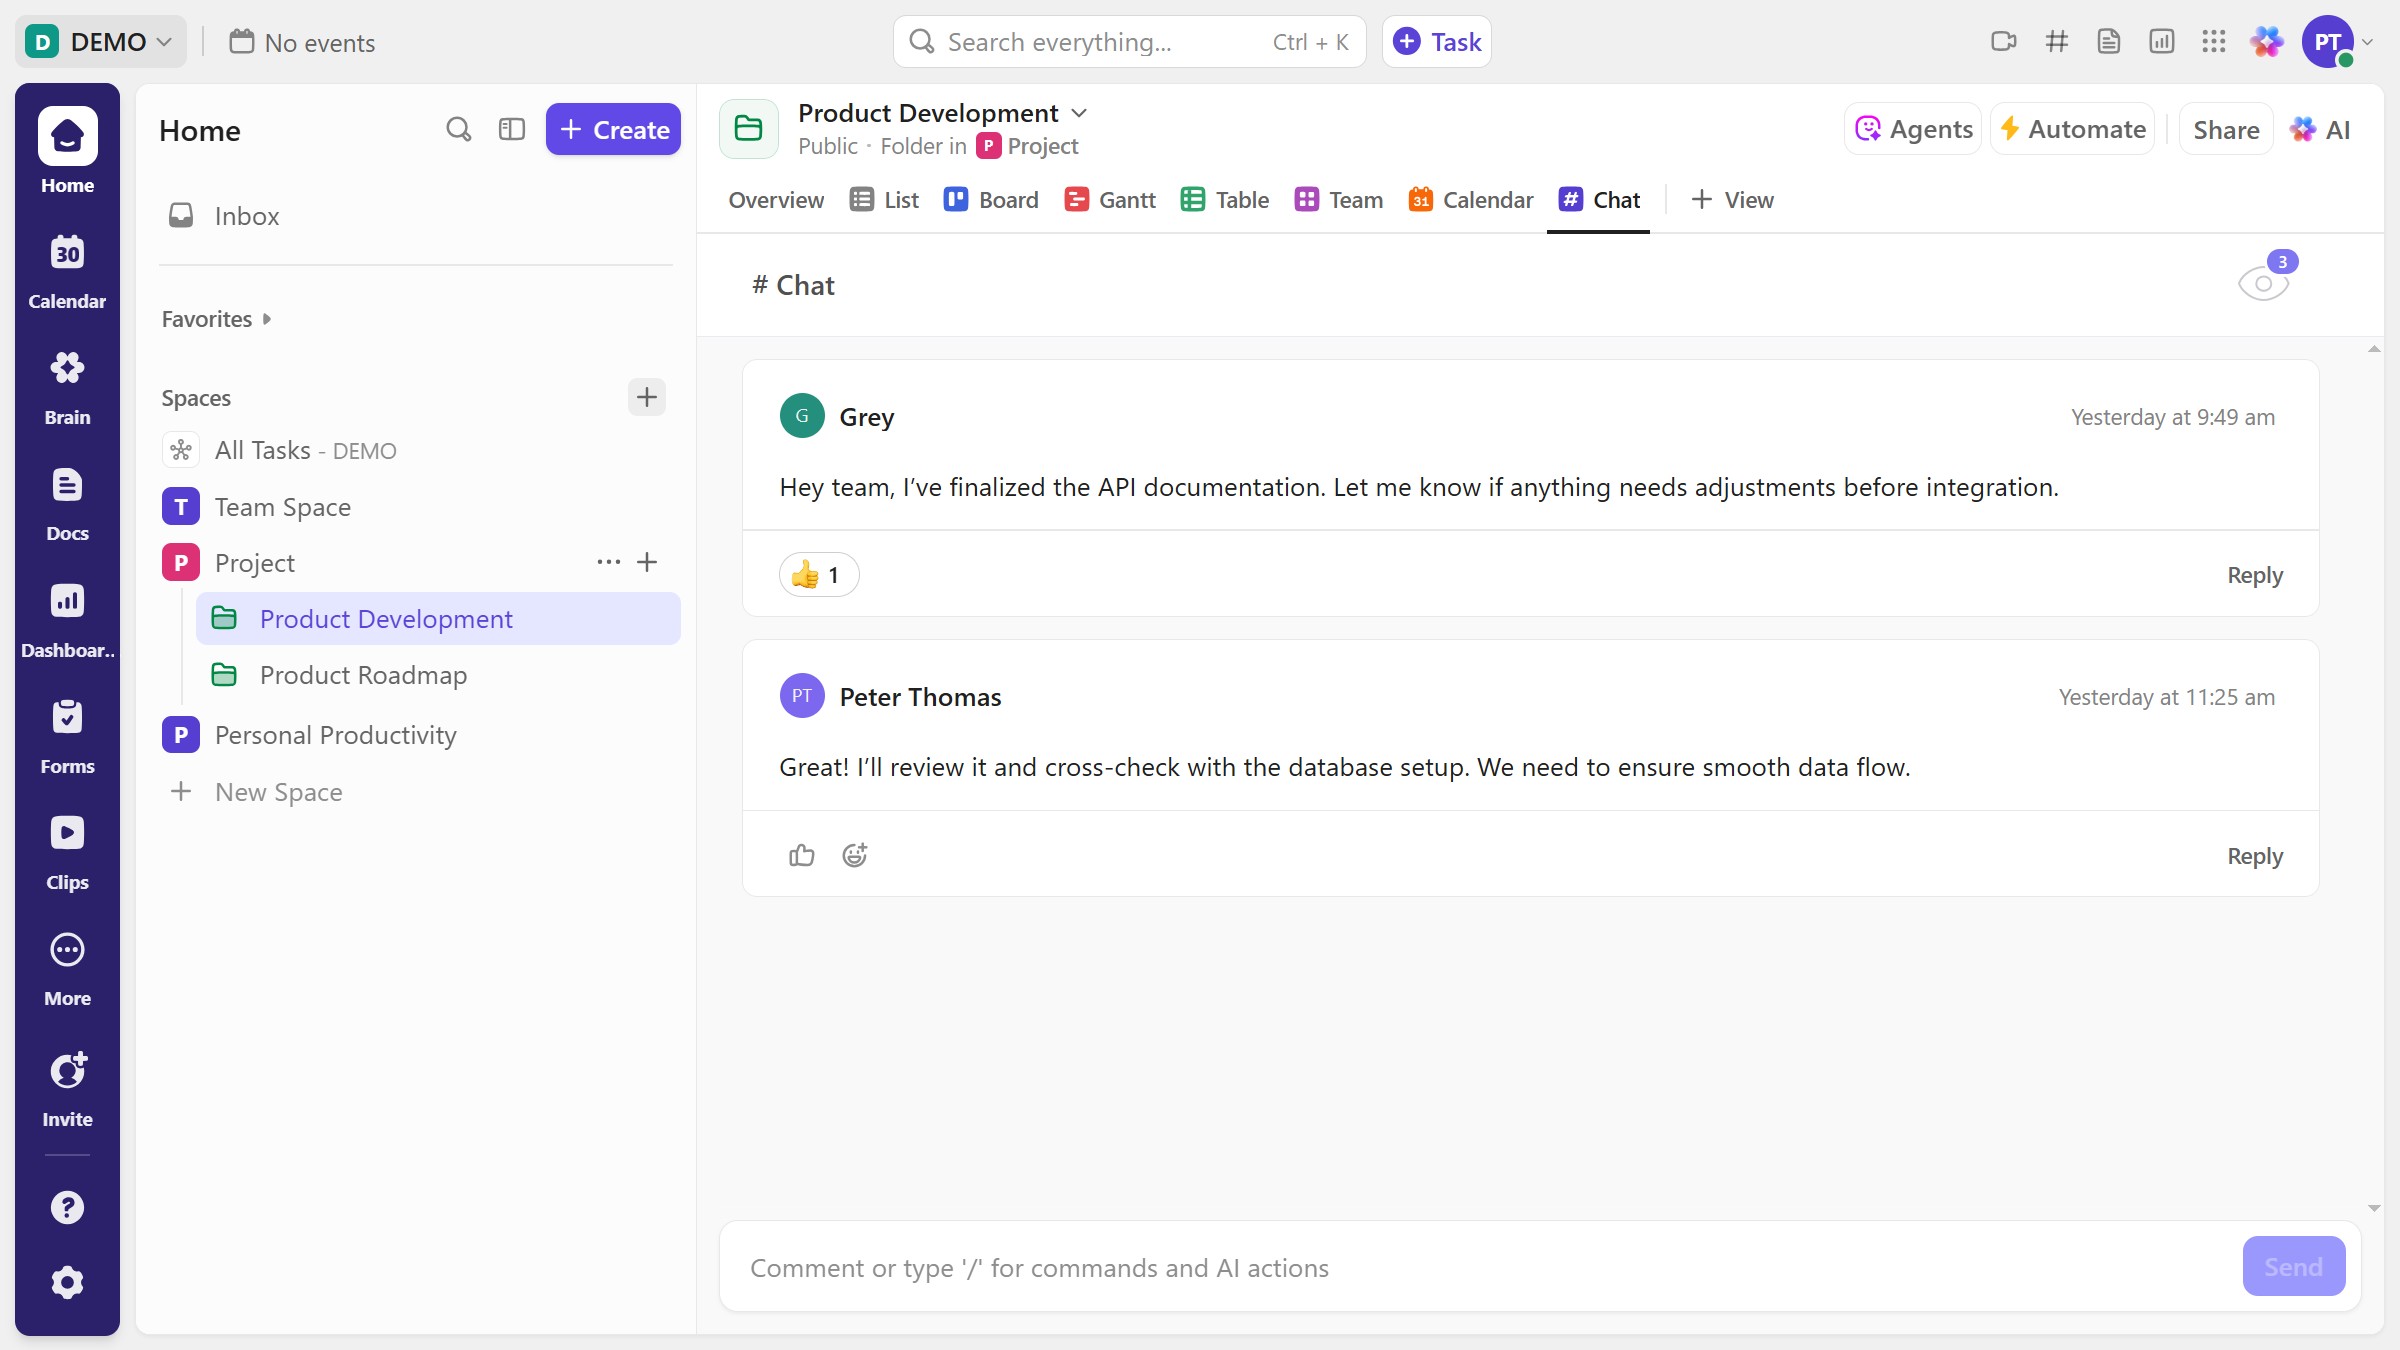Open the DEMO workspace switcher dropdown
This screenshot has height=1350, width=2400.
point(100,41)
